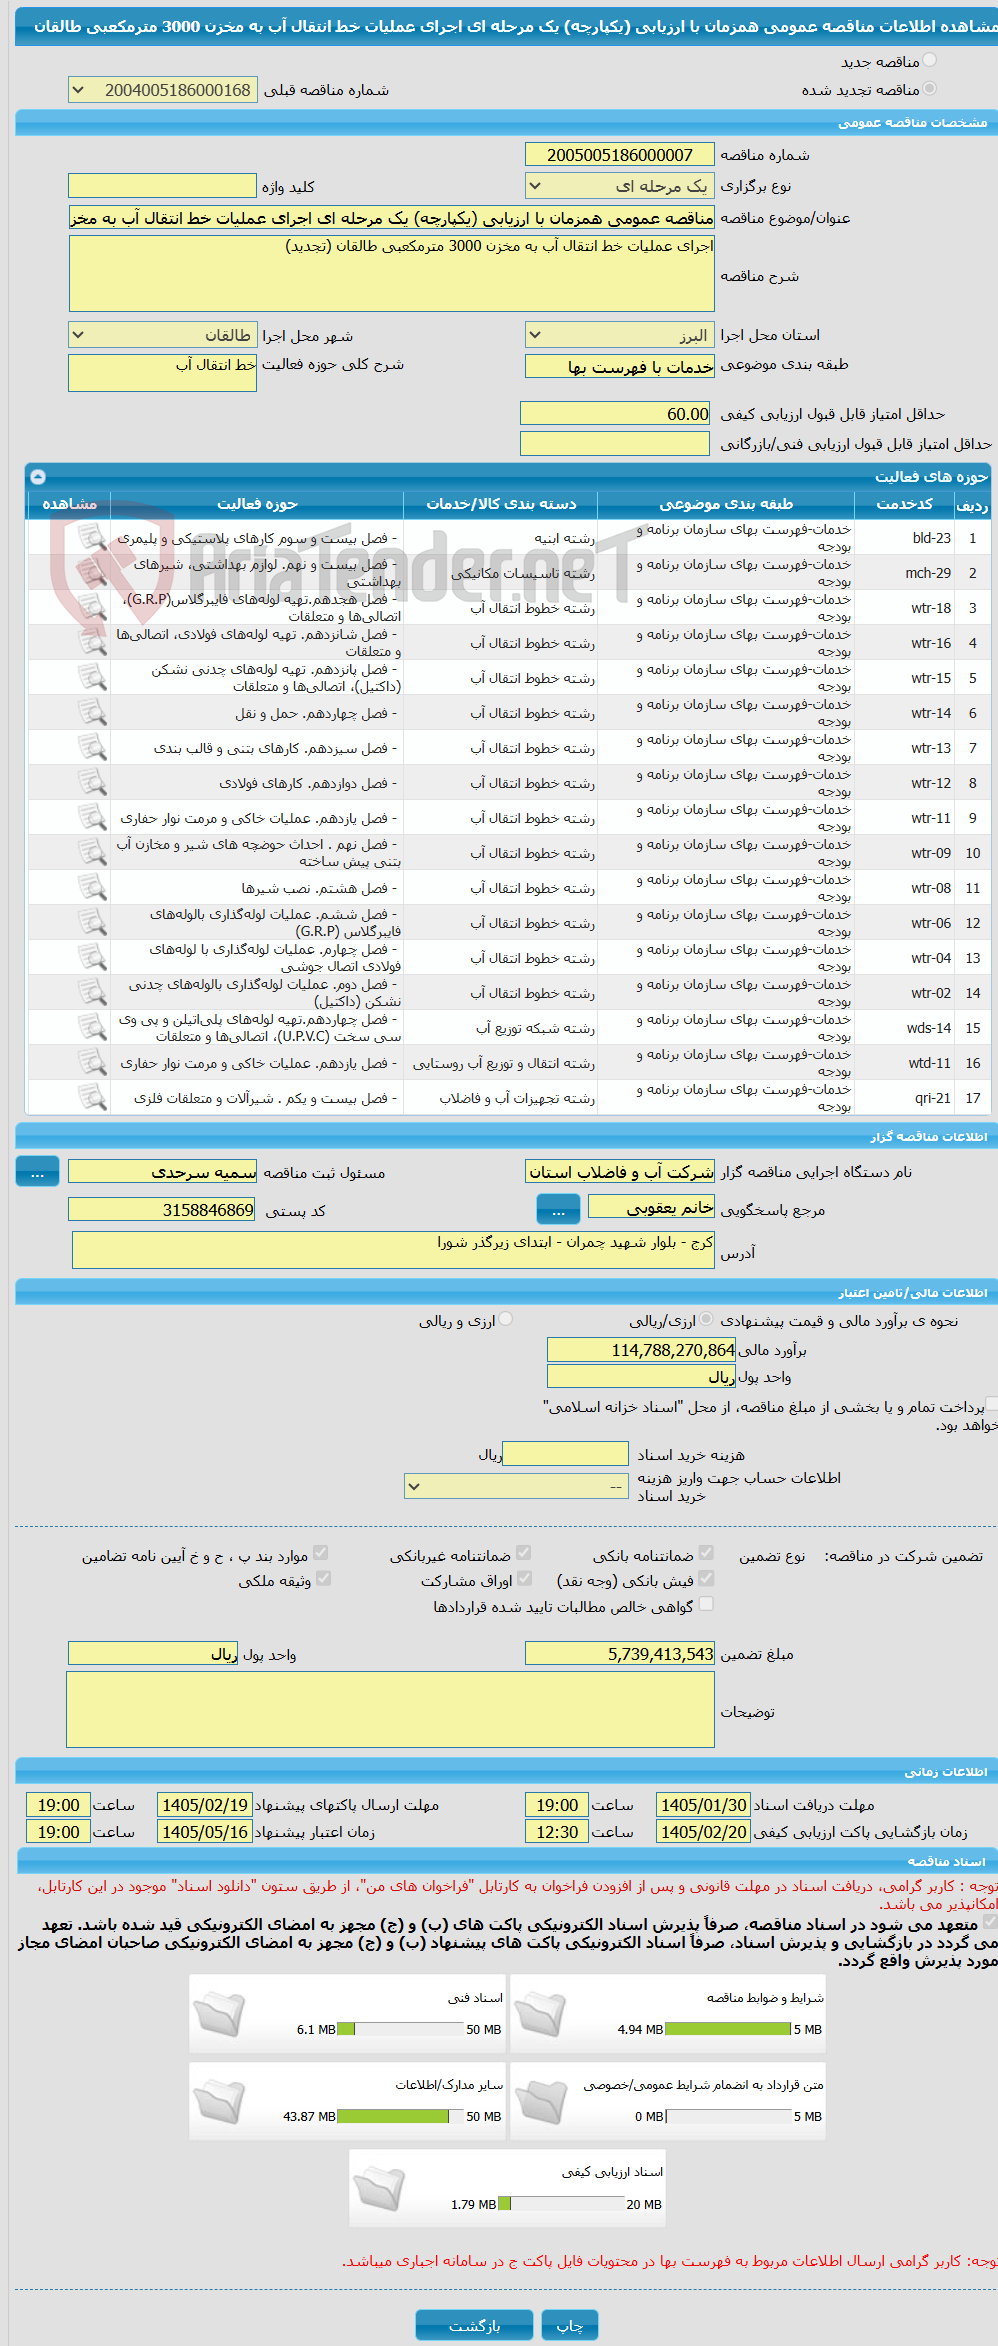Toggle ضمانتنامه بانکی checkbox
The width and height of the screenshot is (998, 2346).
click(x=706, y=1554)
